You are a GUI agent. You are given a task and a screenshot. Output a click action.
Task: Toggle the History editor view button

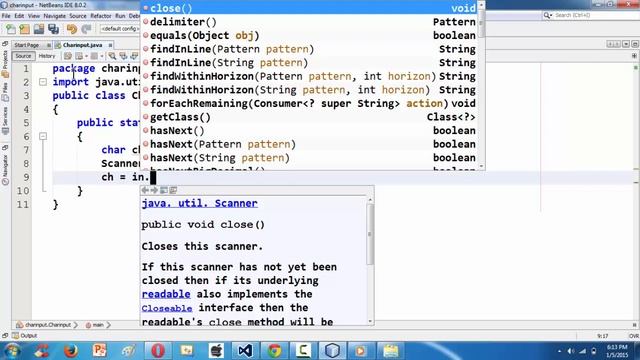point(47,56)
